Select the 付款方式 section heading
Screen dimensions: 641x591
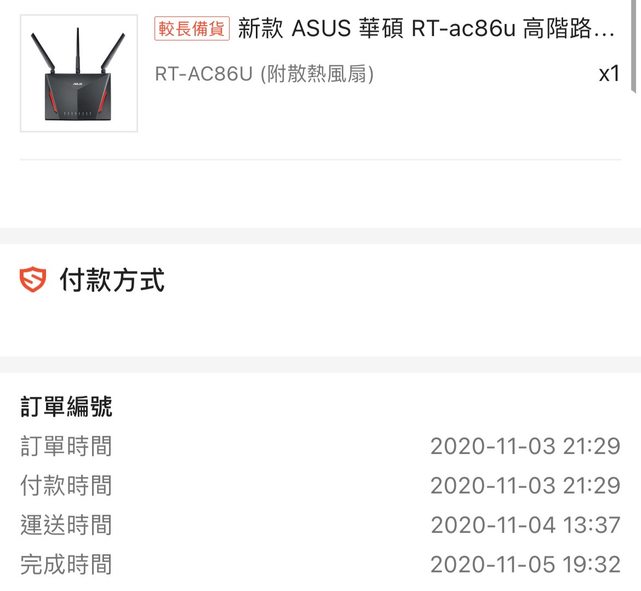(111, 280)
